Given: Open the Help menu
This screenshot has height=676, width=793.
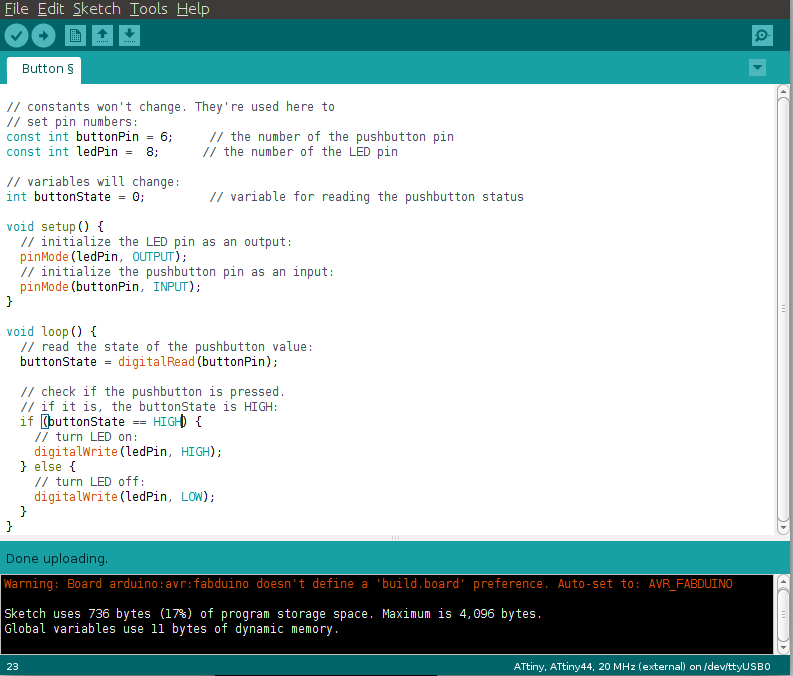Looking at the screenshot, I should point(193,9).
